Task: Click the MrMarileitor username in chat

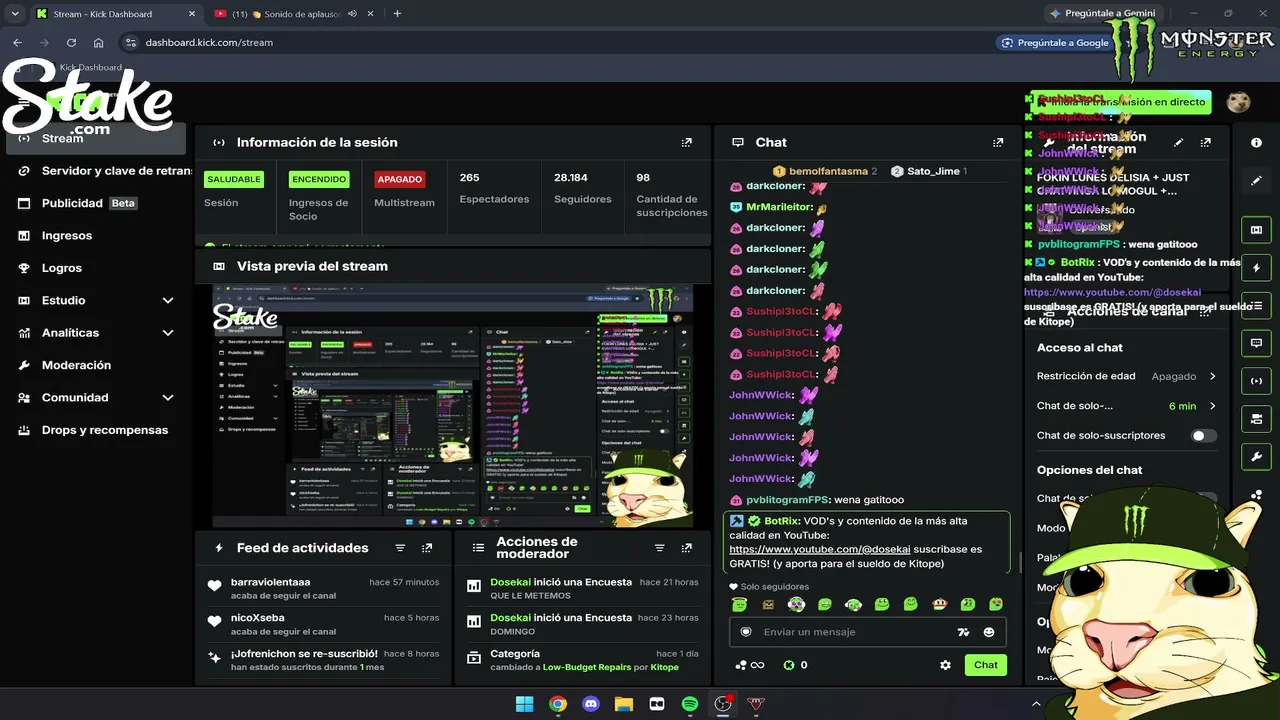Action: (x=779, y=207)
